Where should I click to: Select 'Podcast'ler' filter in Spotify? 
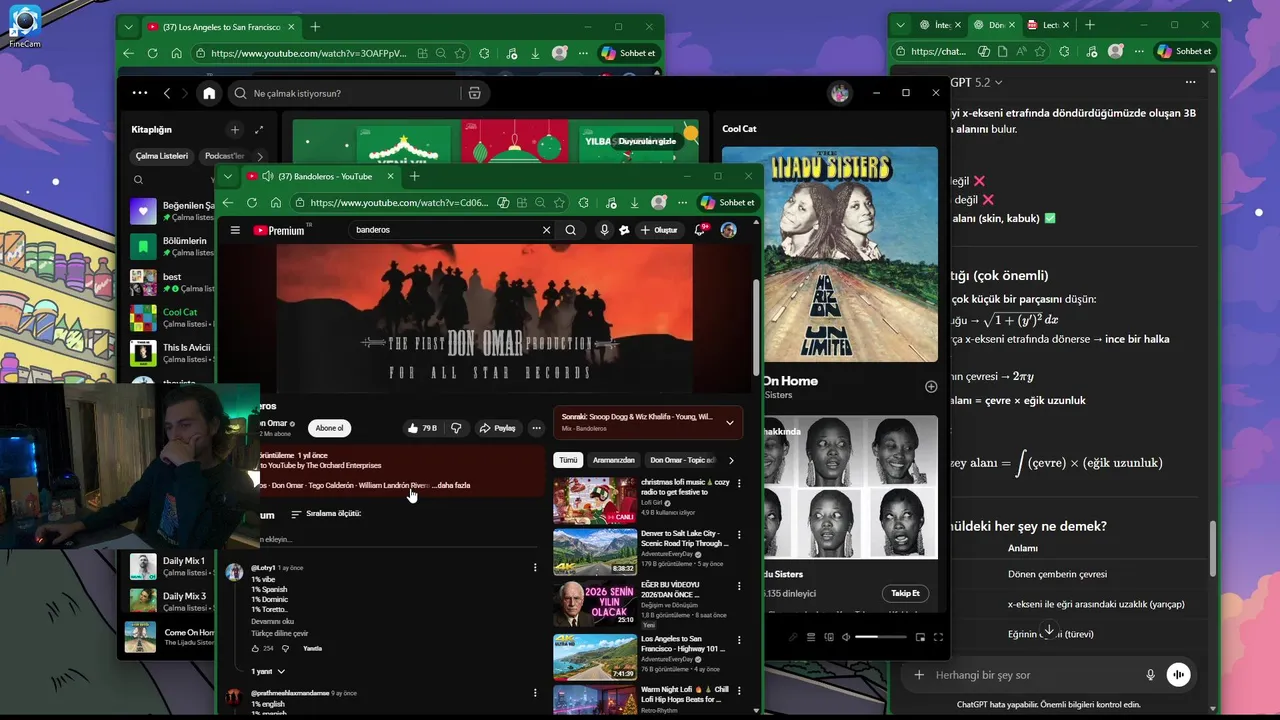click(224, 156)
